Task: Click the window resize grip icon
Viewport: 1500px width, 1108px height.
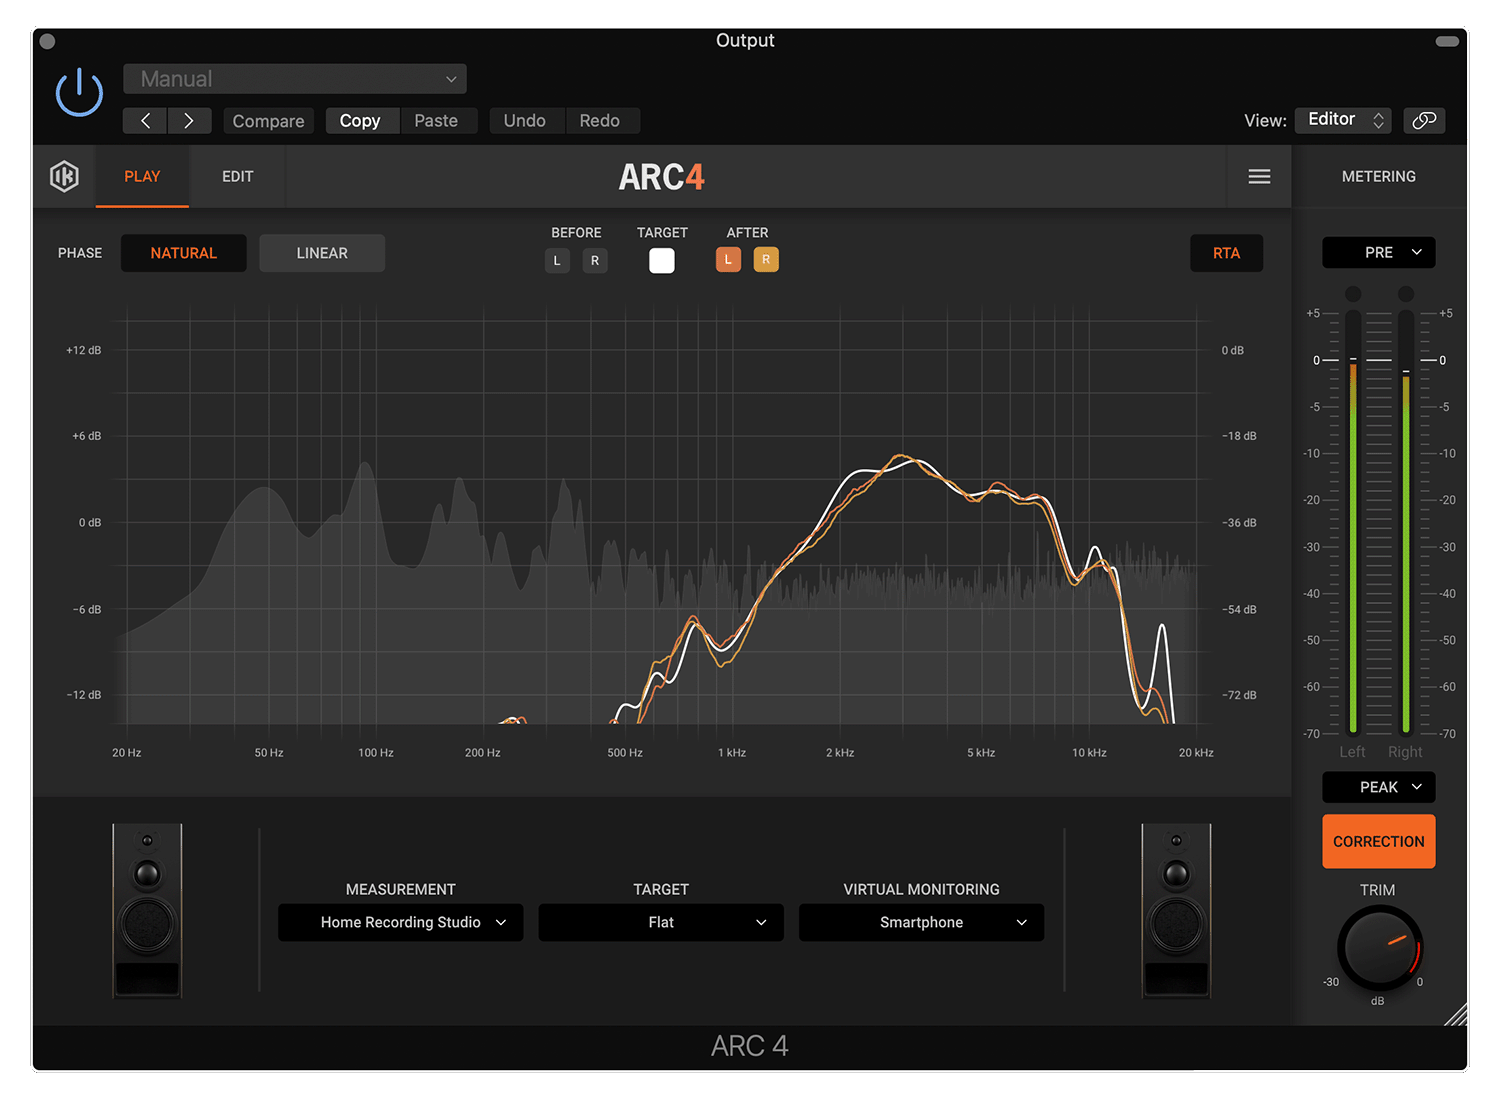Action: pyautogui.click(x=1456, y=1014)
